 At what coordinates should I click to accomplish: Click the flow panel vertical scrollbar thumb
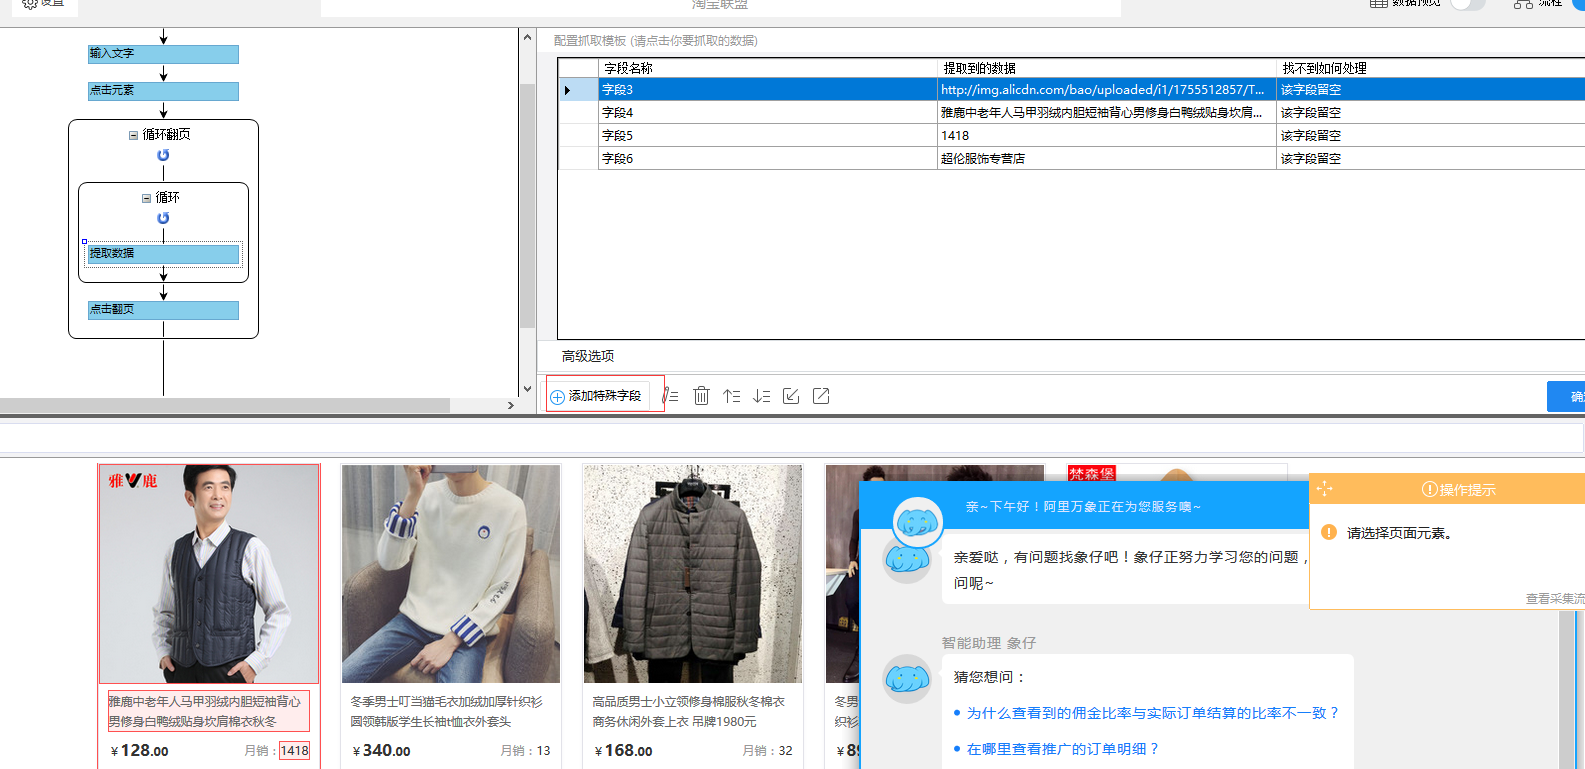point(527,205)
